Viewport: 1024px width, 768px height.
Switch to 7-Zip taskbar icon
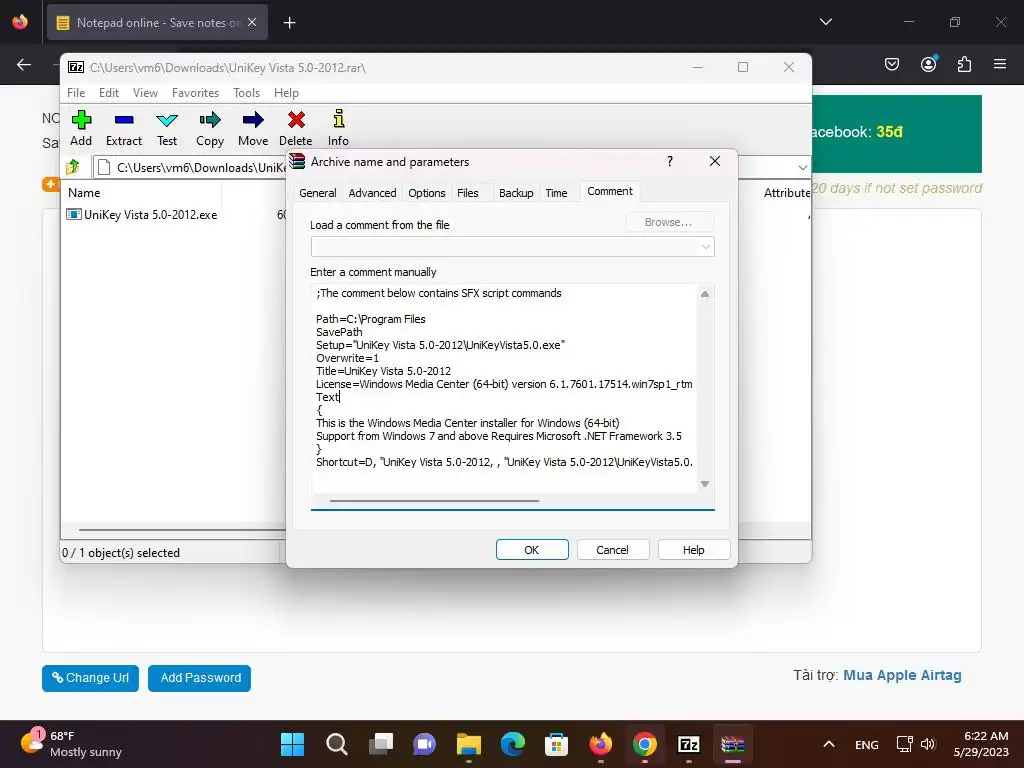coord(689,744)
